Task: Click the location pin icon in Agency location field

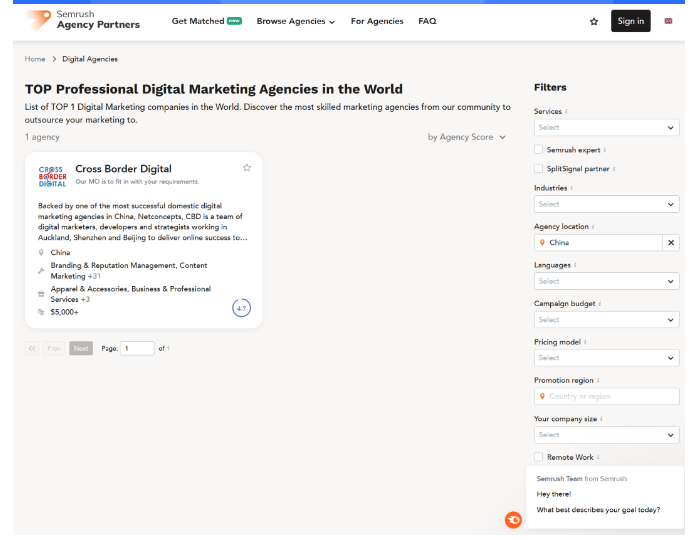Action: pyautogui.click(x=542, y=242)
